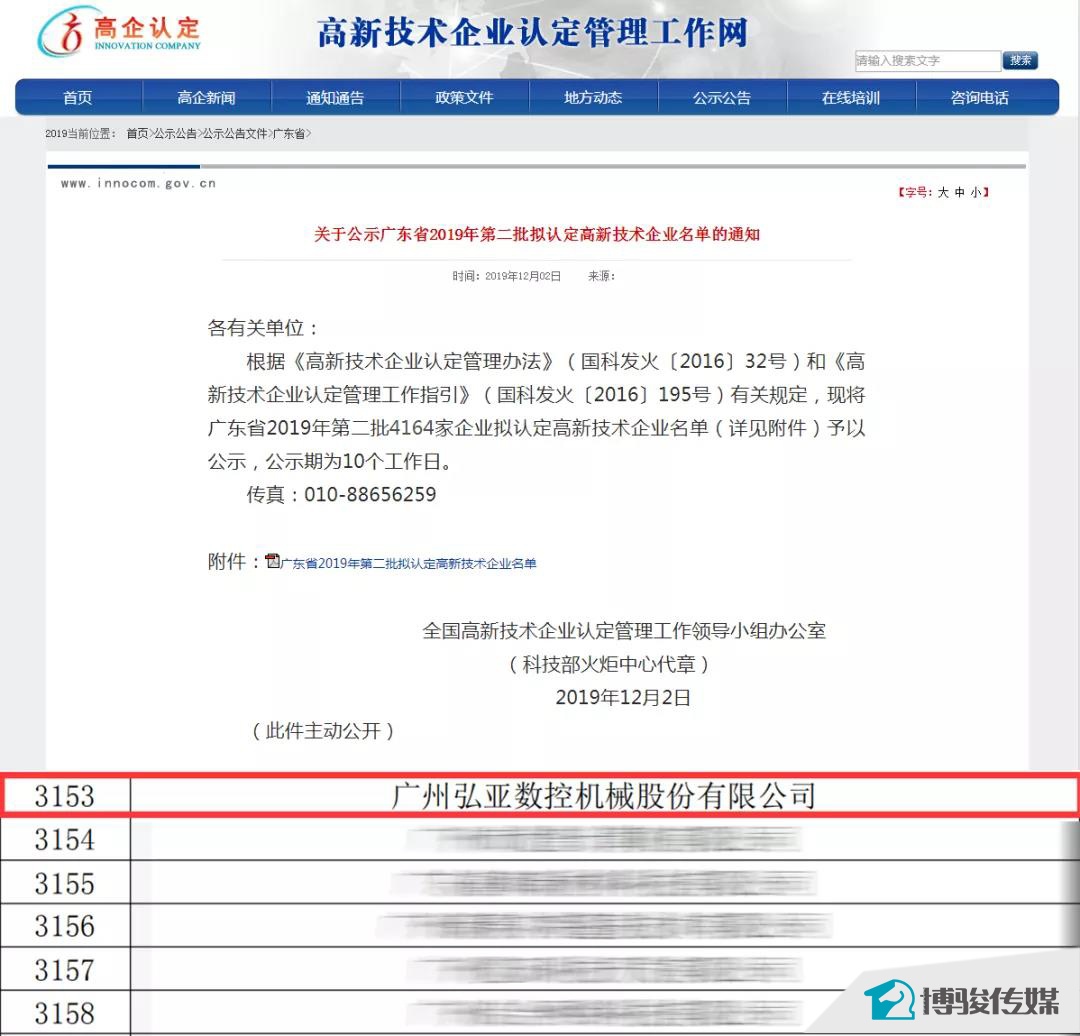Viewport: 1080px width, 1036px height.
Task: Switch to the 公示公告 navigation item
Action: click(x=722, y=98)
